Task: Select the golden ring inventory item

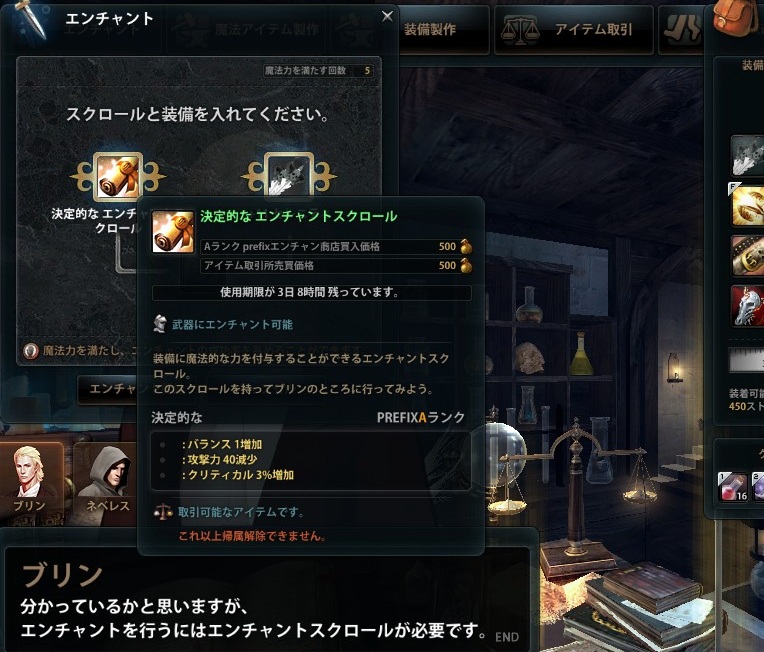Action: click(748, 206)
